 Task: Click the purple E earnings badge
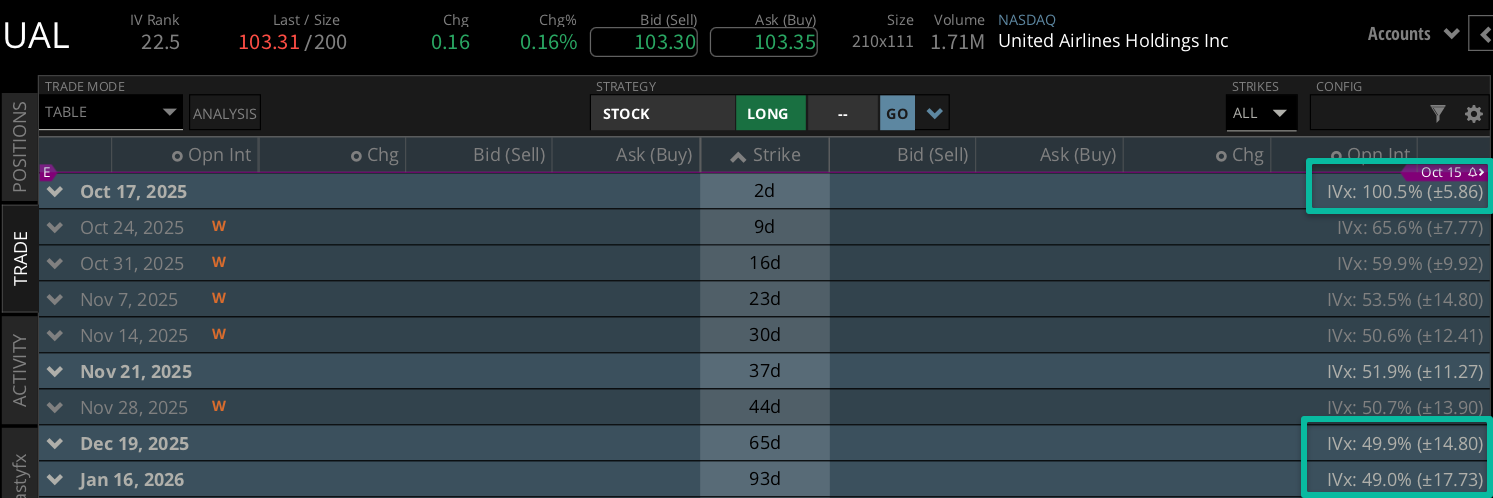[x=46, y=172]
